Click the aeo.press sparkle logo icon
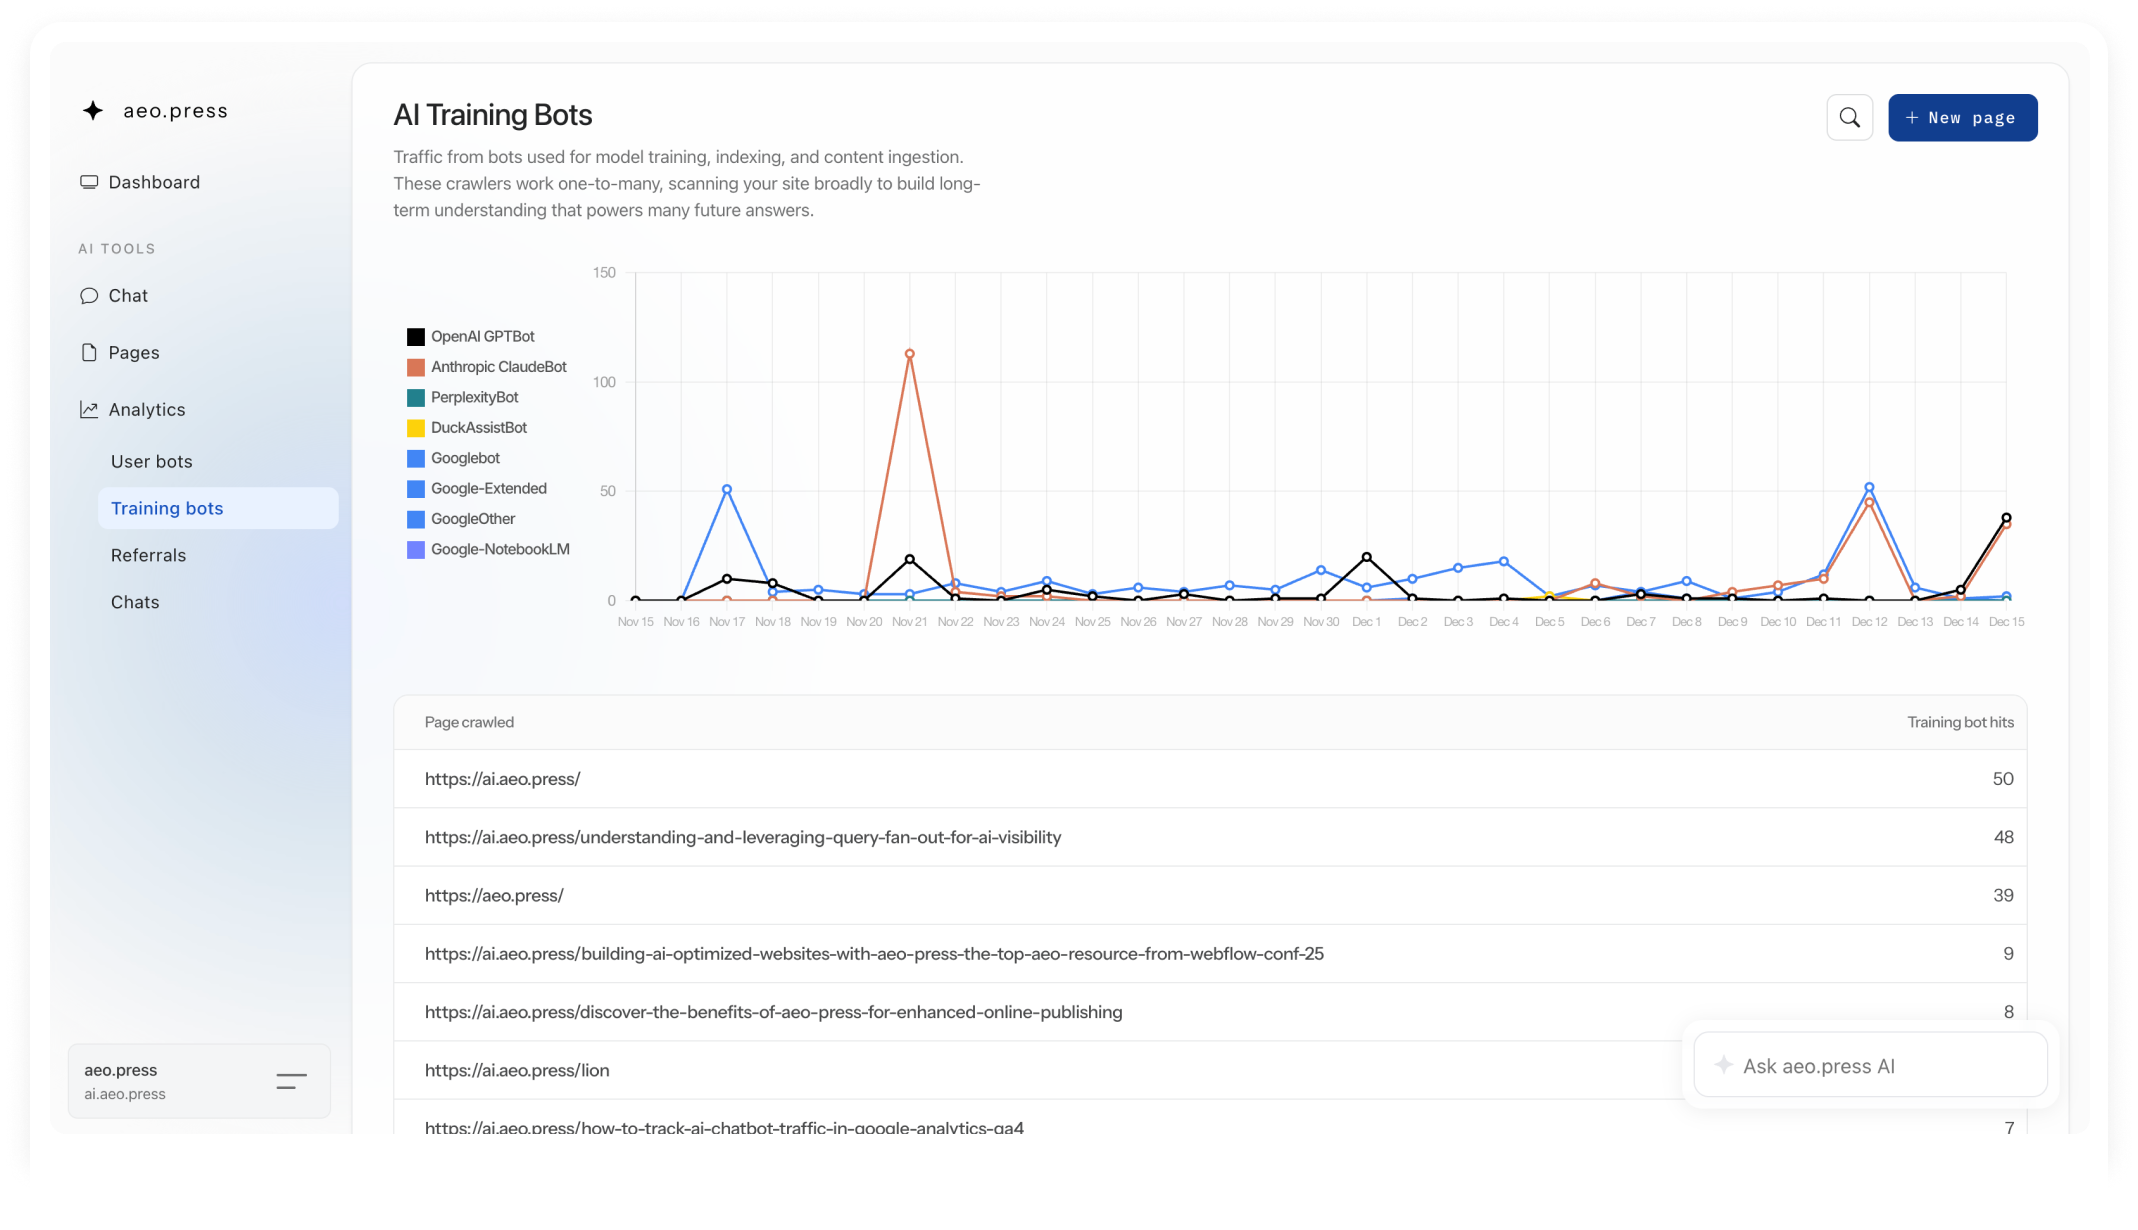The image size is (2138, 1230). pyautogui.click(x=93, y=111)
